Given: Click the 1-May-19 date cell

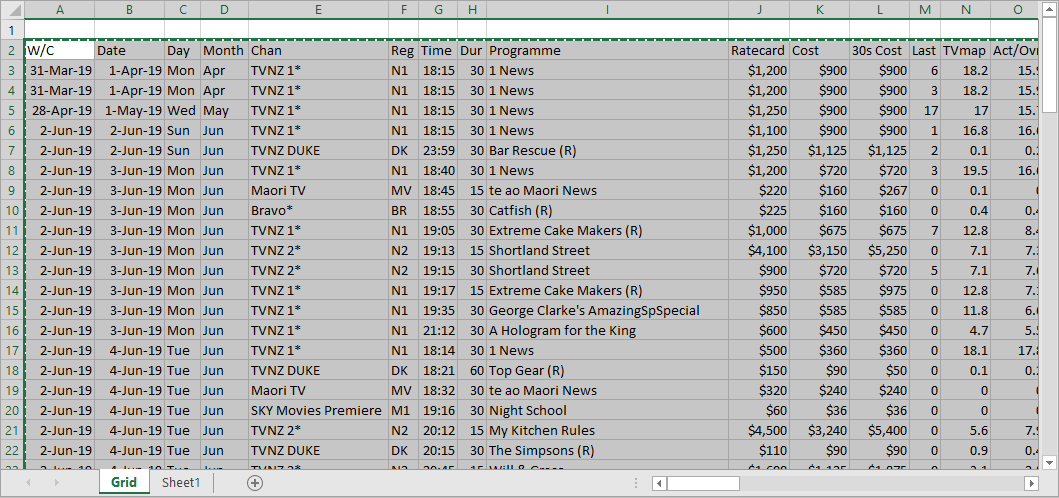Looking at the screenshot, I should point(130,110).
